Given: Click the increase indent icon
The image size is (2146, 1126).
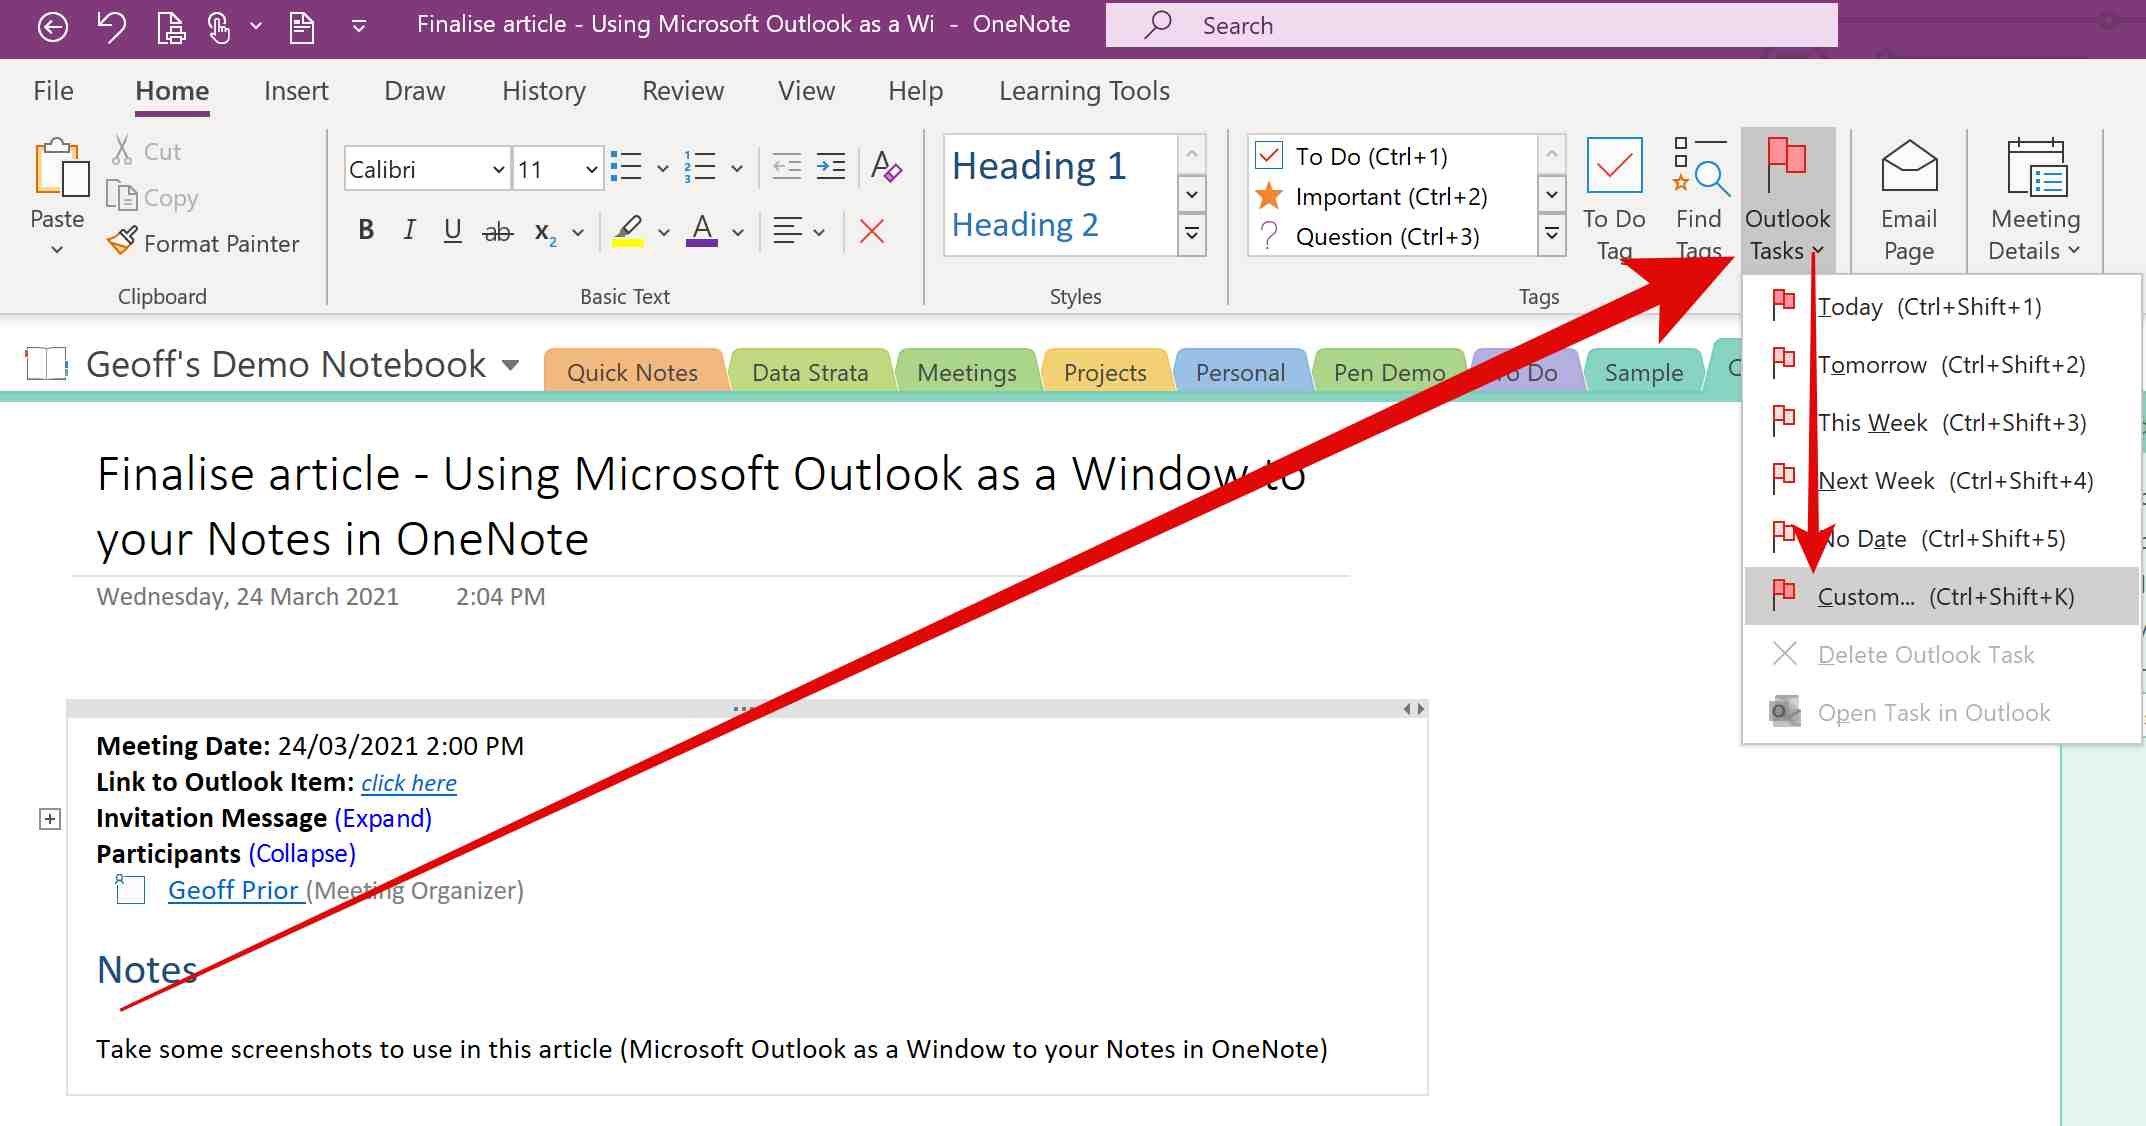Looking at the screenshot, I should (831, 166).
